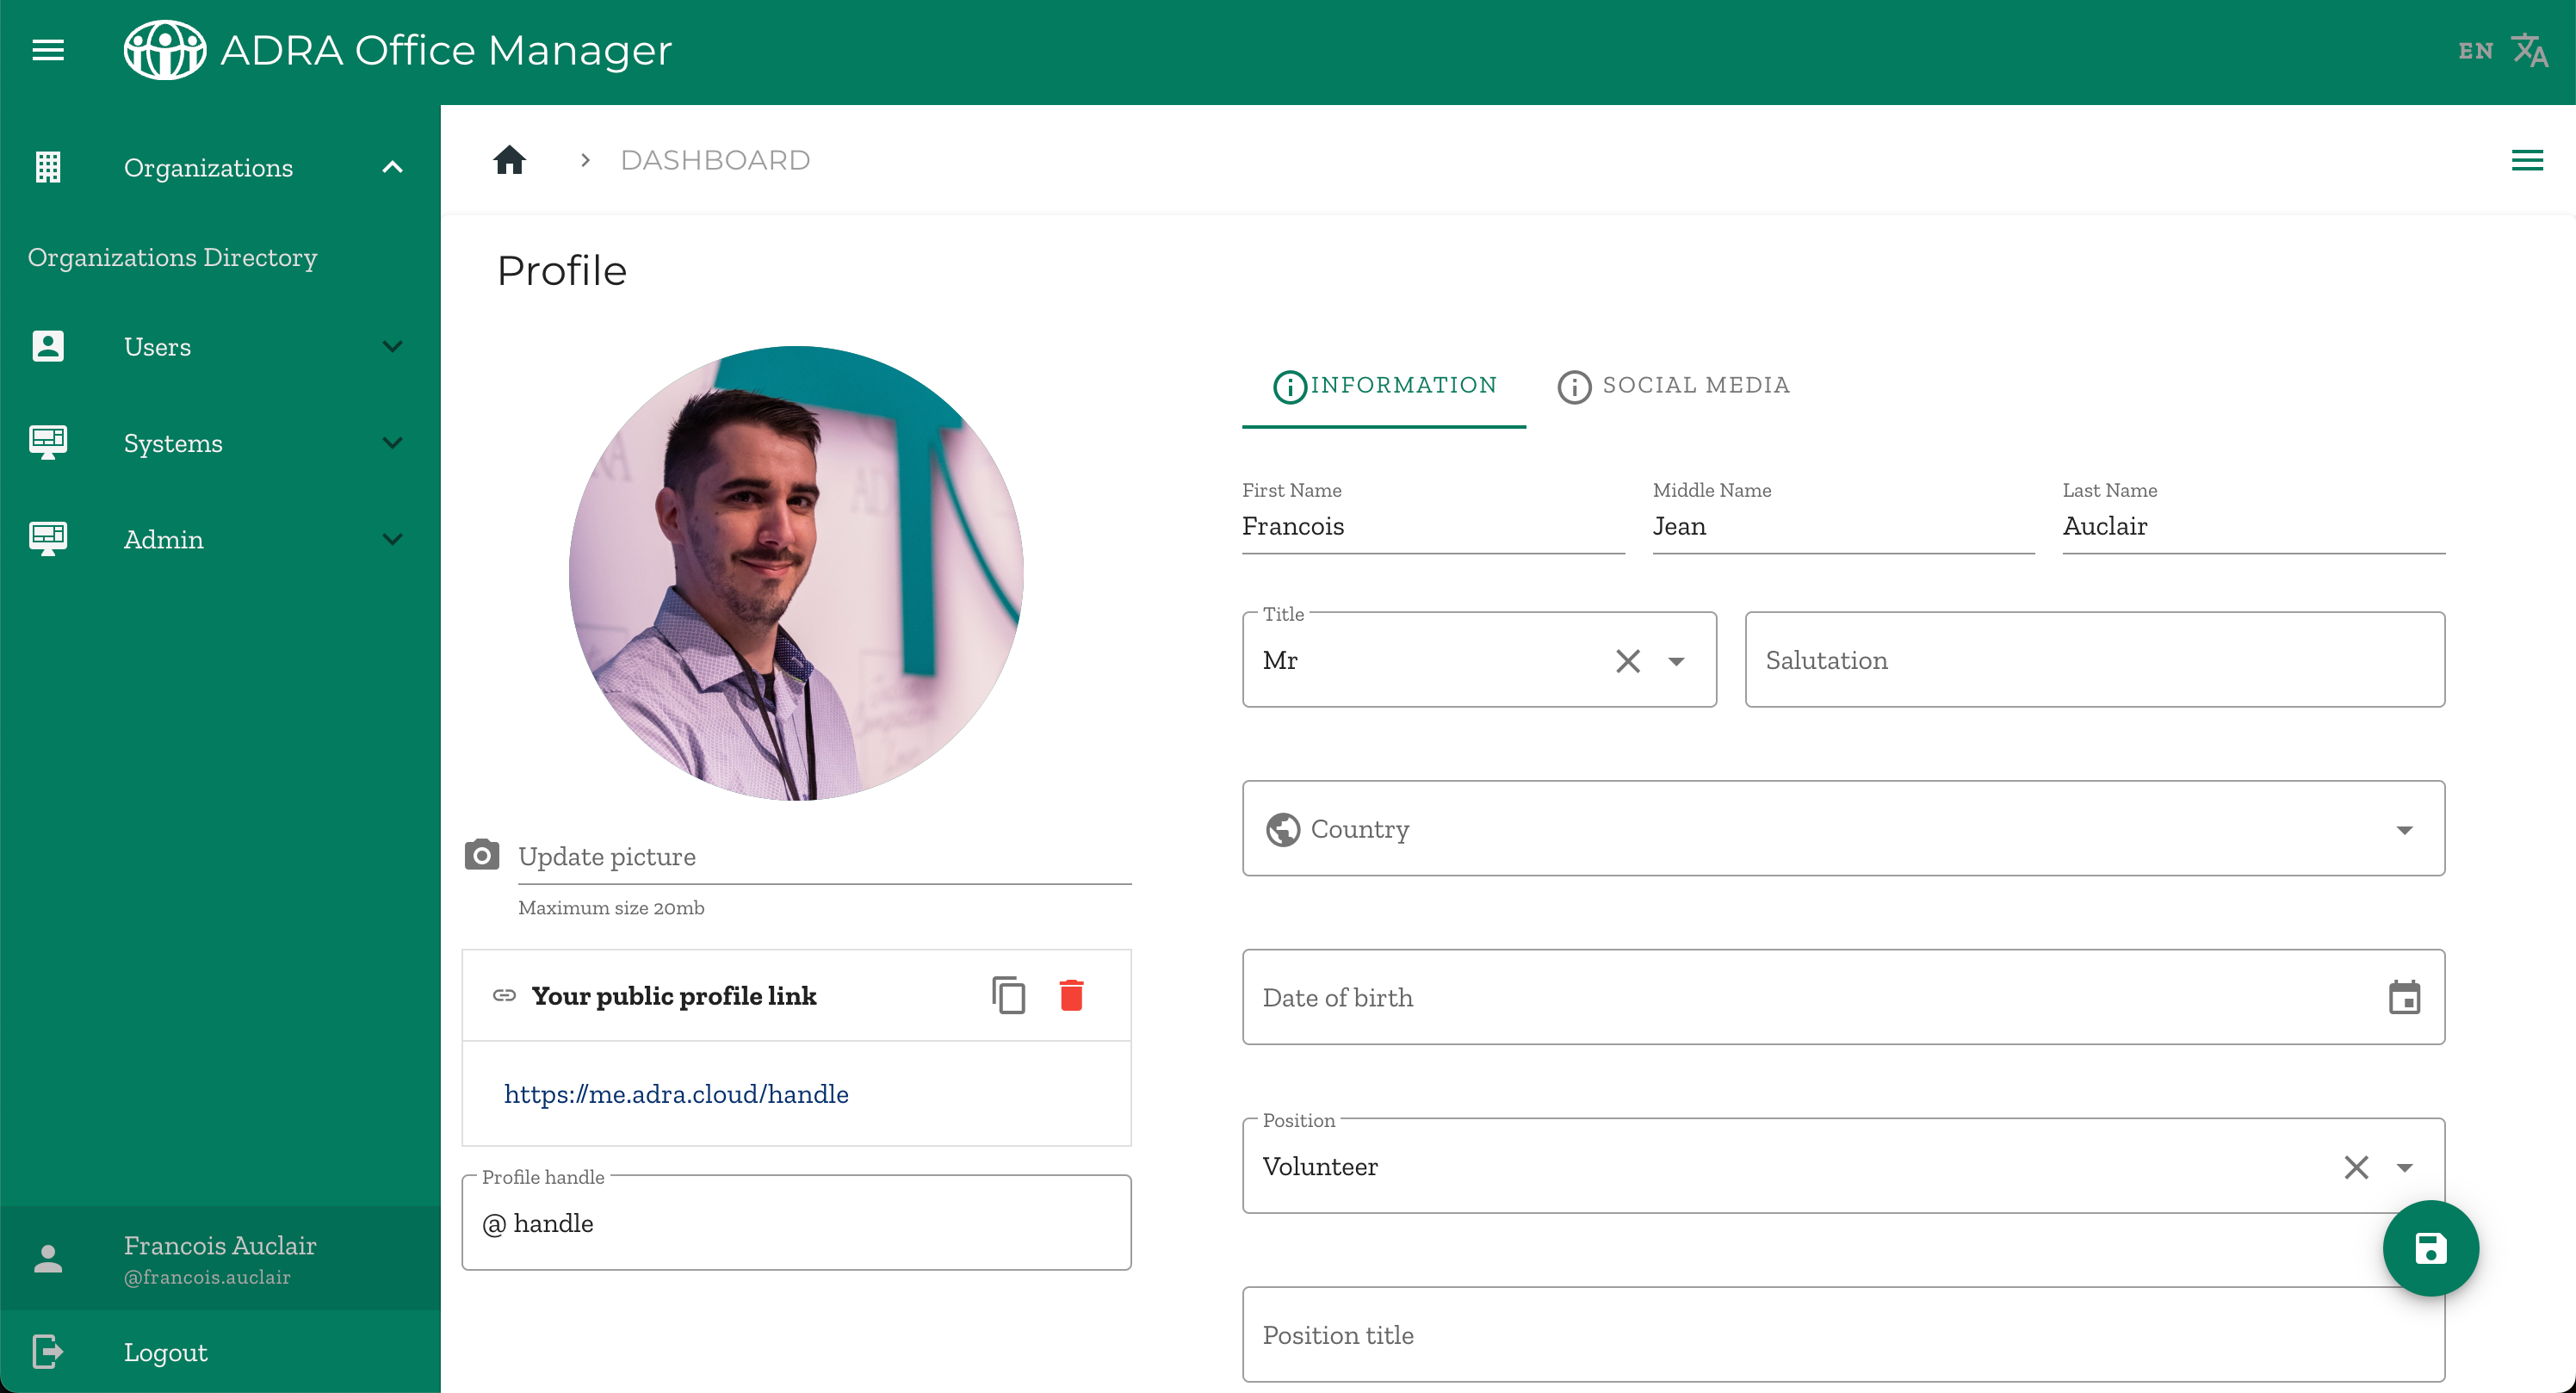Screen dimensions: 2576x1393
Task: Clear the Volunteer position selection
Action: (2356, 1167)
